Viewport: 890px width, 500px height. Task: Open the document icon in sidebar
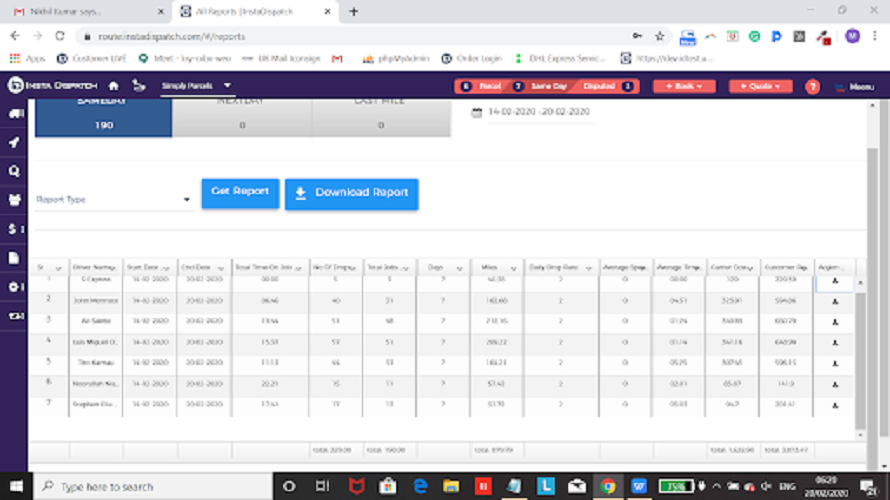point(15,258)
